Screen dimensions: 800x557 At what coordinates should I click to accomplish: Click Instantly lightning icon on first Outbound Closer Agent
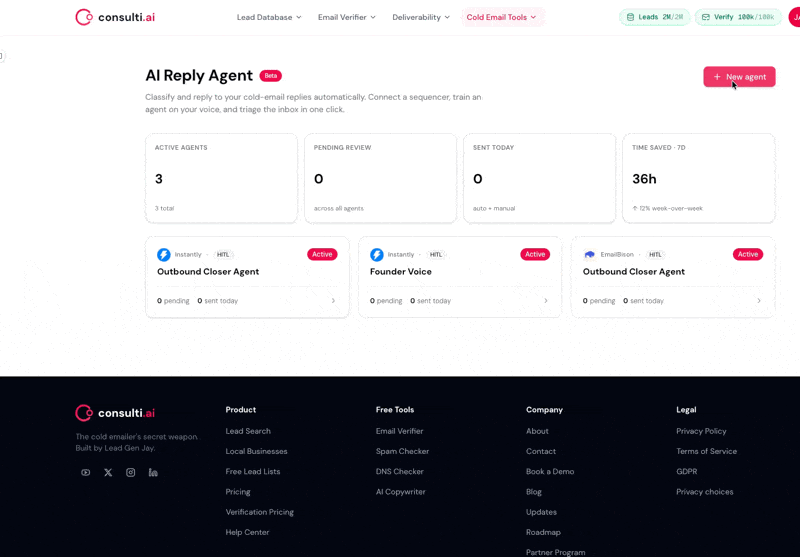coord(164,254)
